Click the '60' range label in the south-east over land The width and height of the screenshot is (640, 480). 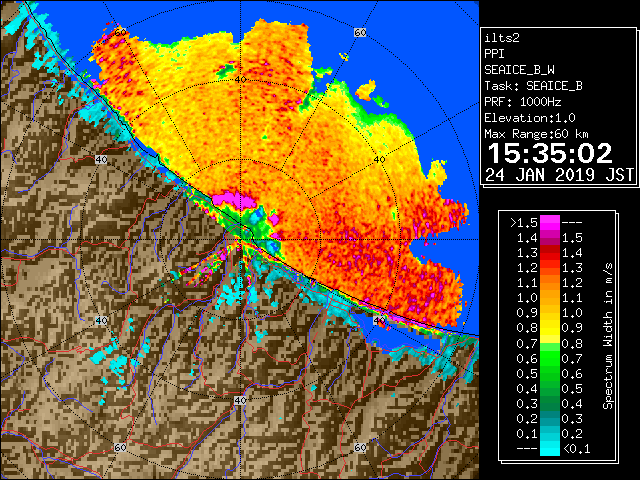point(360,447)
